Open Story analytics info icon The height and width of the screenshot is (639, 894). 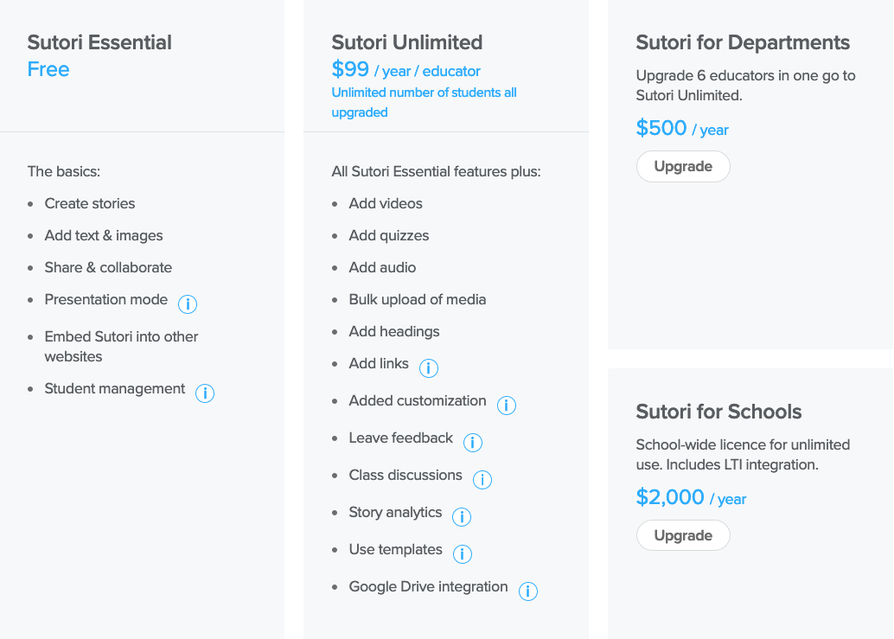point(461,516)
